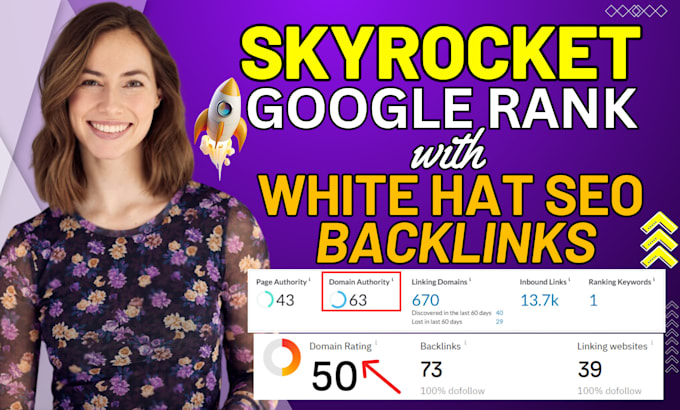Click the Domain Authority info icon
Image resolution: width=680 pixels, height=410 pixels.
[x=392, y=281]
